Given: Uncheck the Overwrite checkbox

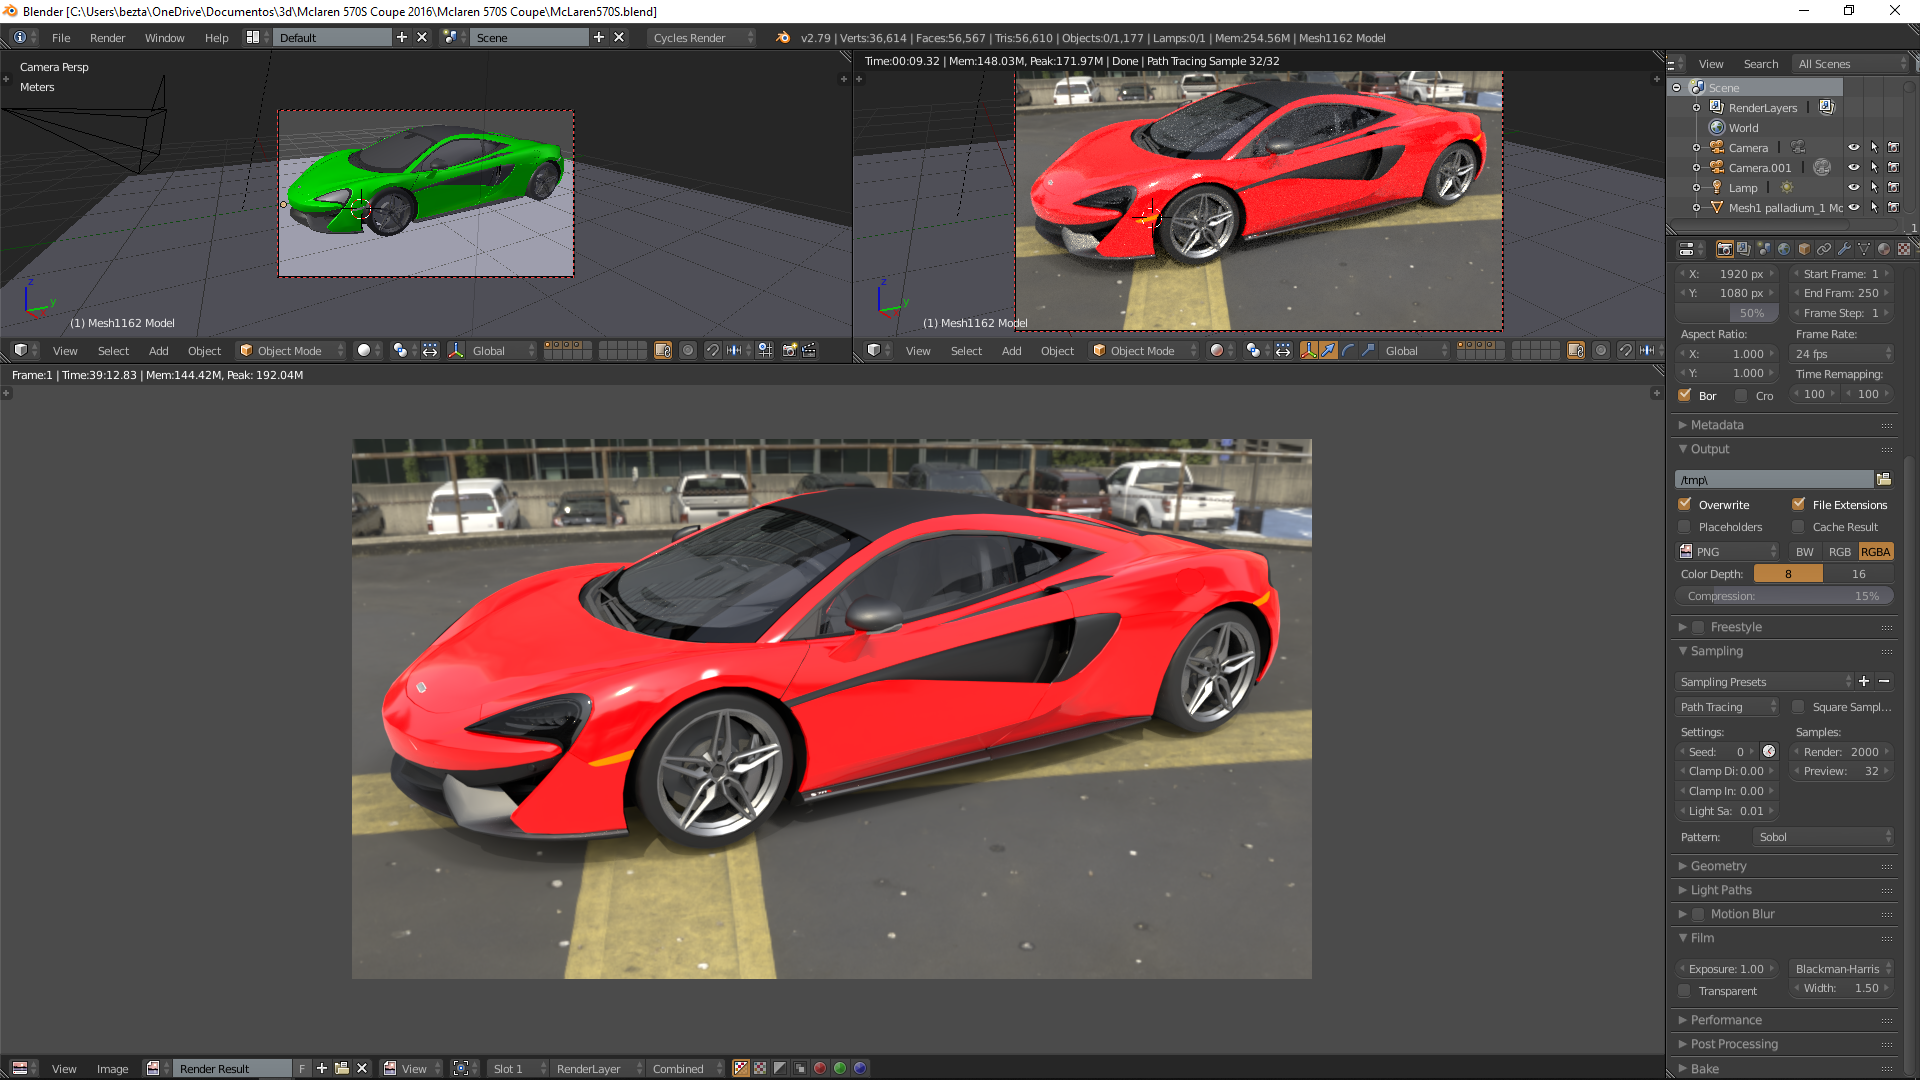Looking at the screenshot, I should click(1685, 504).
